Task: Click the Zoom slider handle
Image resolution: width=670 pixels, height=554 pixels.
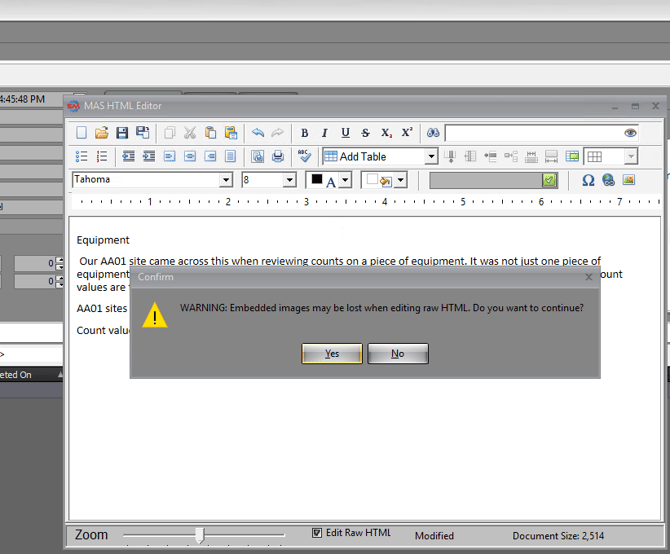Action: coord(200,536)
